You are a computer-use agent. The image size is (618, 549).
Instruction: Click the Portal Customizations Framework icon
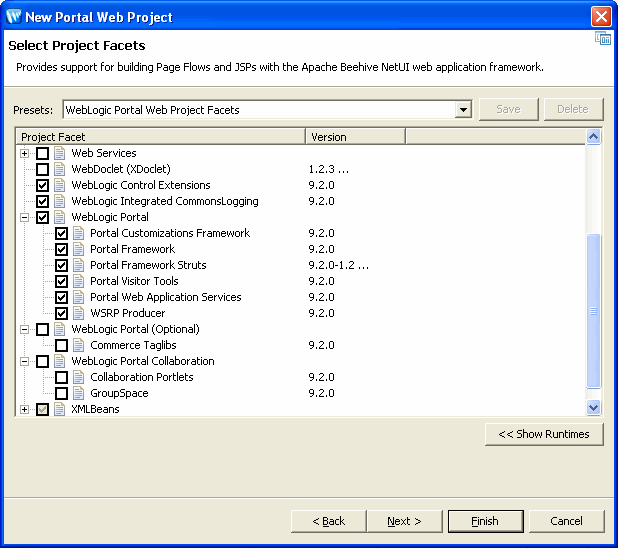78,233
